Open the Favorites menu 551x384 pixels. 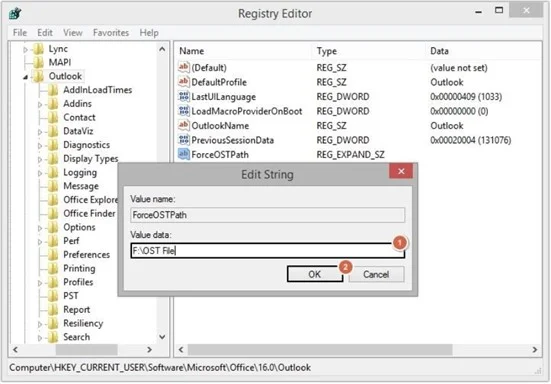[111, 33]
